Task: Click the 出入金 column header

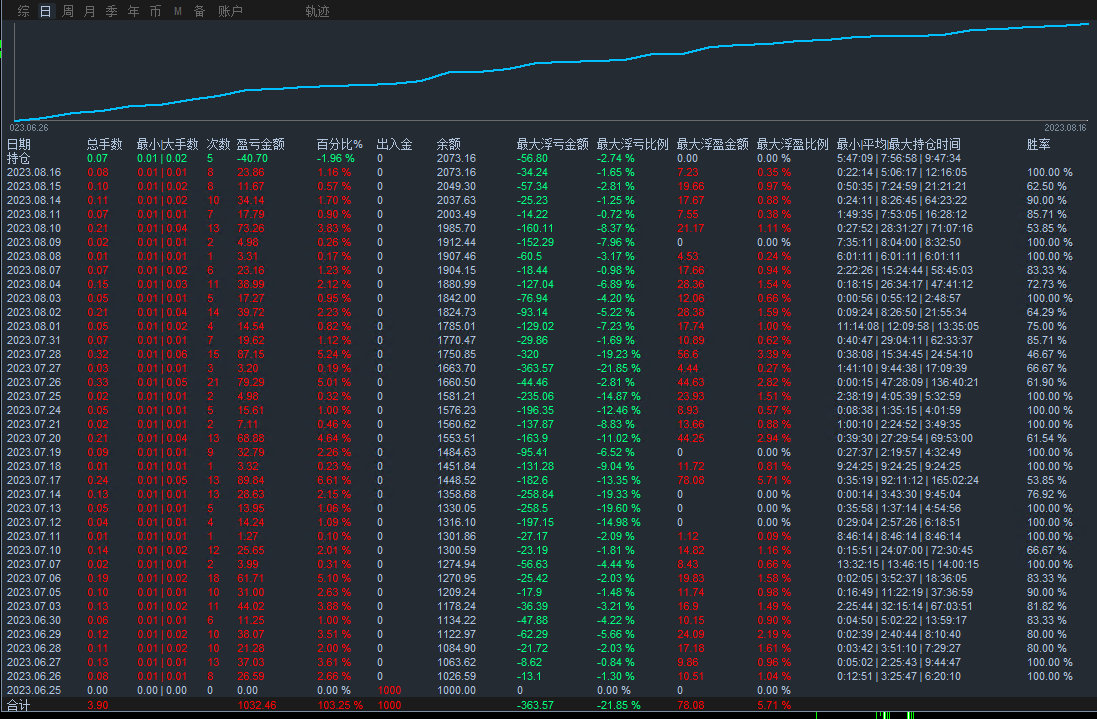Action: (x=395, y=144)
